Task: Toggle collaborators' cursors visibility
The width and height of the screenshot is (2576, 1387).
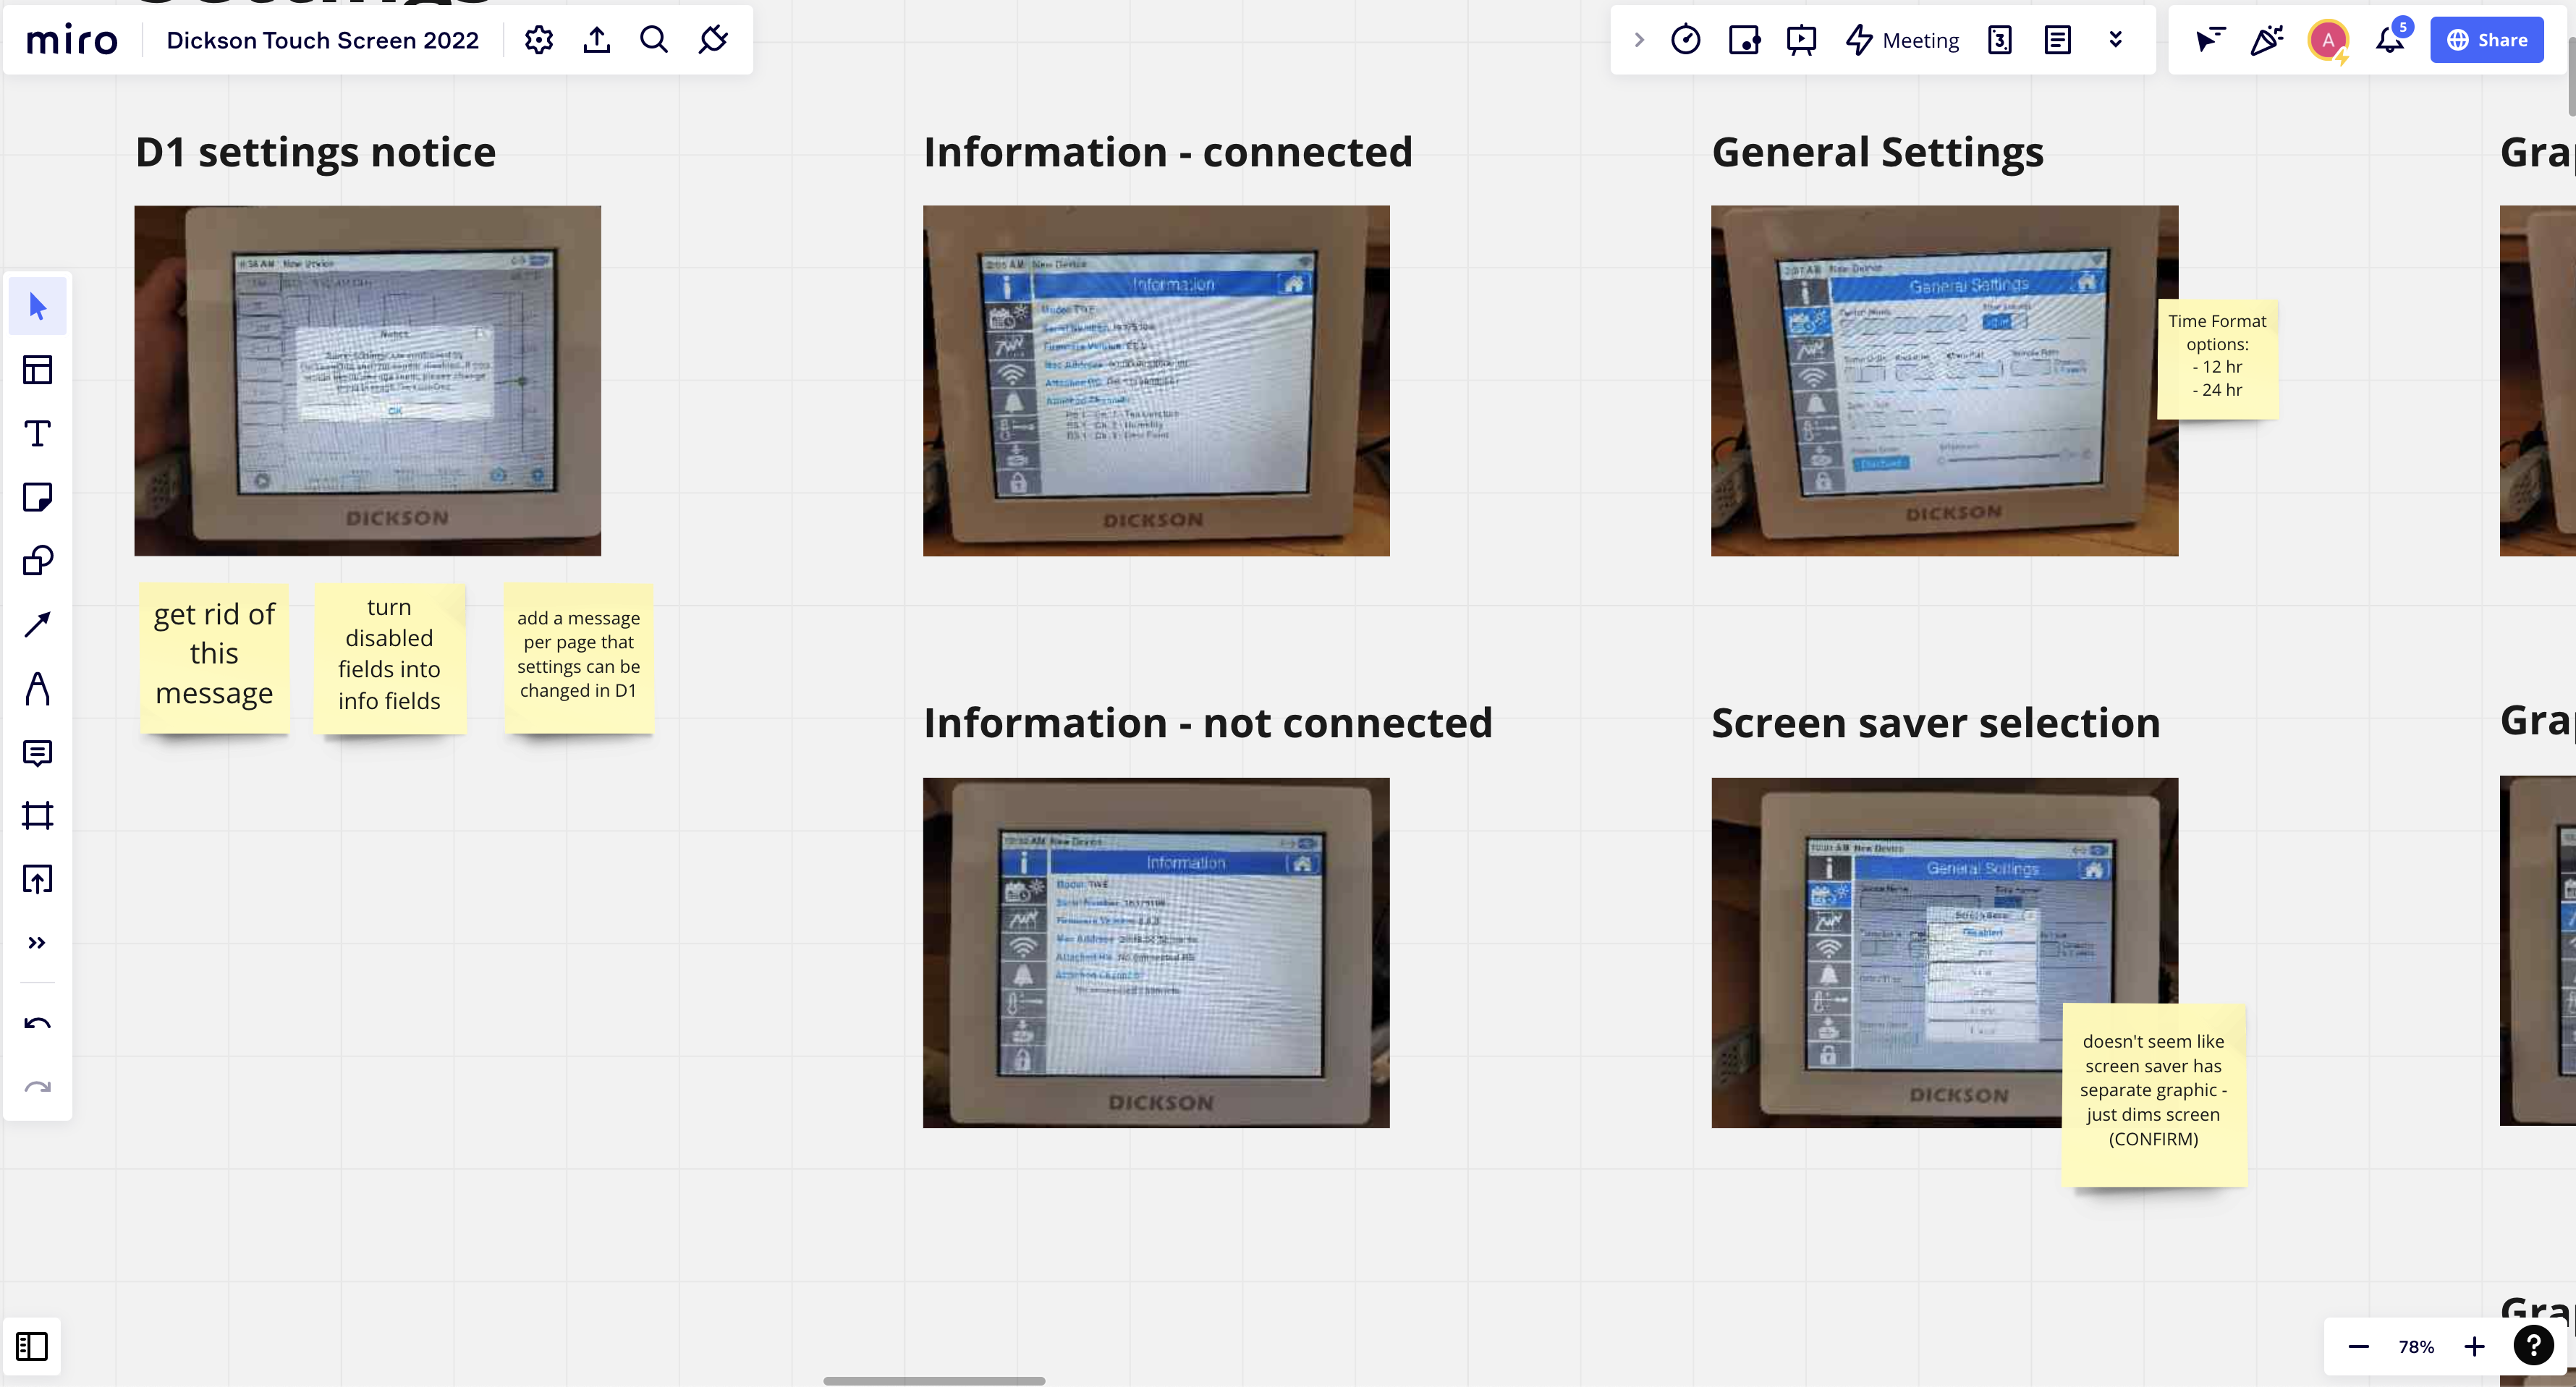Action: coord(2209,40)
